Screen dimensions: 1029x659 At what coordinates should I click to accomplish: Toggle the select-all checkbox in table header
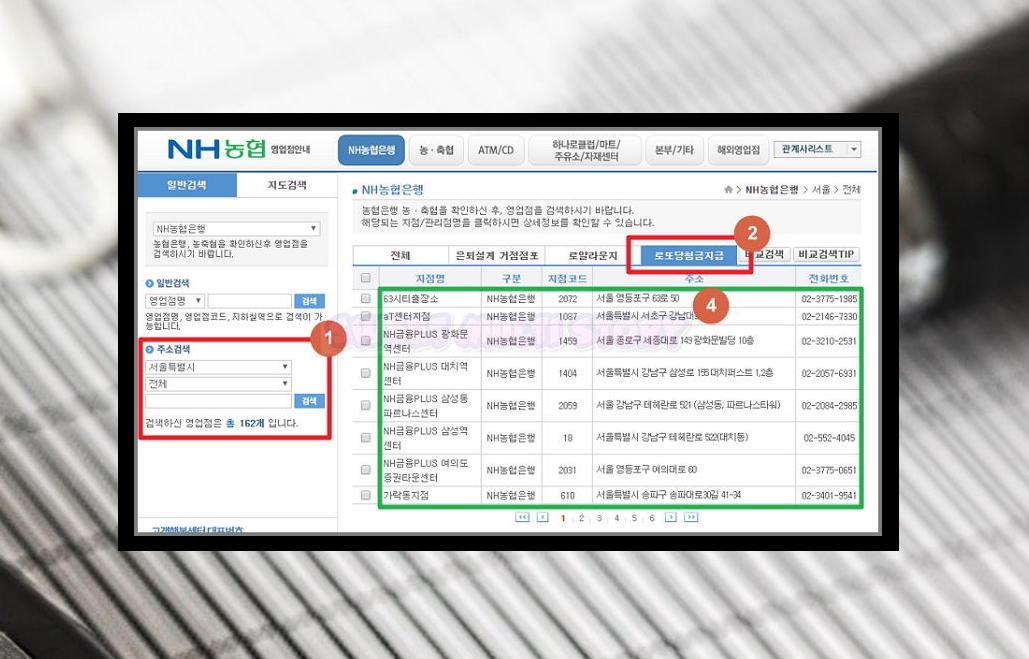[x=366, y=278]
